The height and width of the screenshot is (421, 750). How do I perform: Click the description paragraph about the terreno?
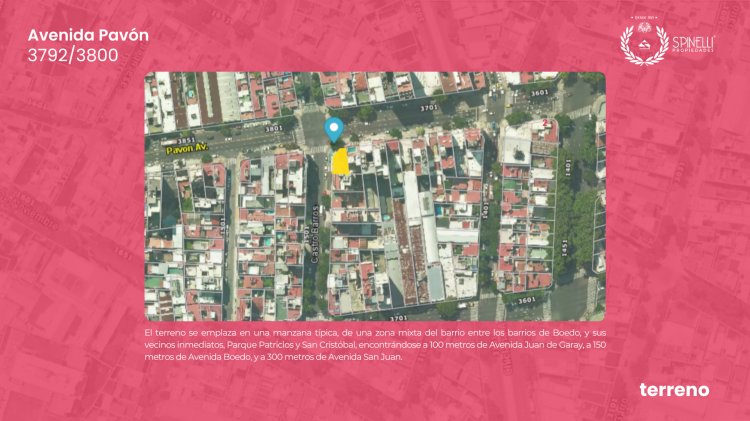[375, 344]
